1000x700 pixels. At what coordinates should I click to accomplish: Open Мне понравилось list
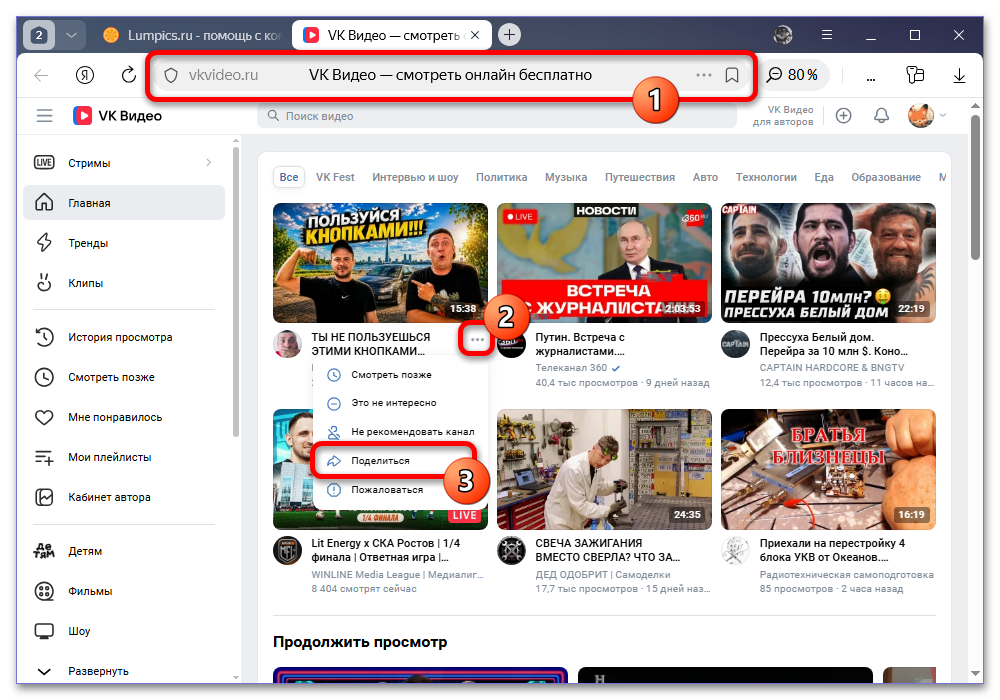pos(124,418)
